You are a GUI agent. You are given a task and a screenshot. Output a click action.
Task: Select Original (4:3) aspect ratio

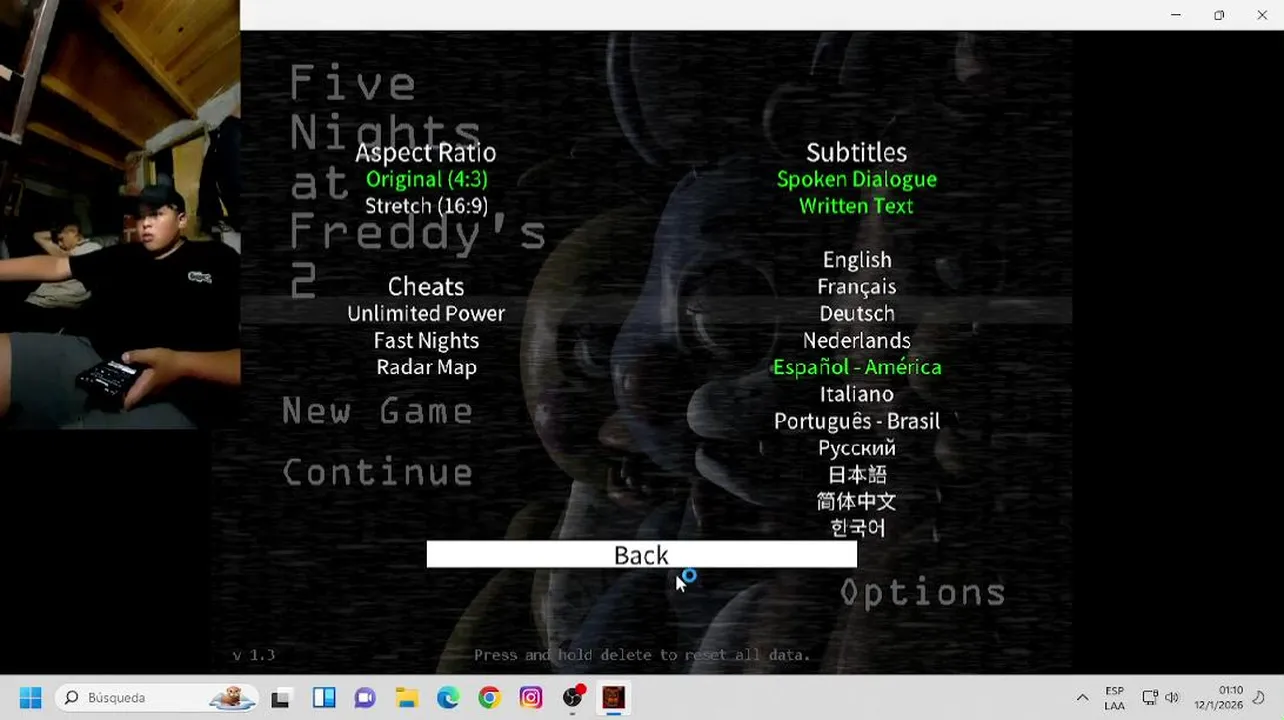pyautogui.click(x=426, y=179)
